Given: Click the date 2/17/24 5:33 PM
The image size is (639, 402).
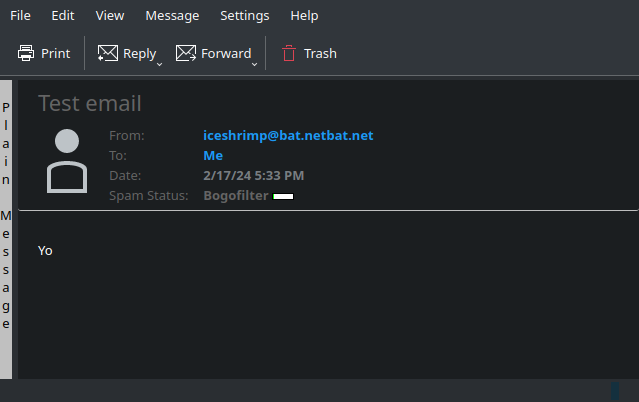Looking at the screenshot, I should [253, 175].
